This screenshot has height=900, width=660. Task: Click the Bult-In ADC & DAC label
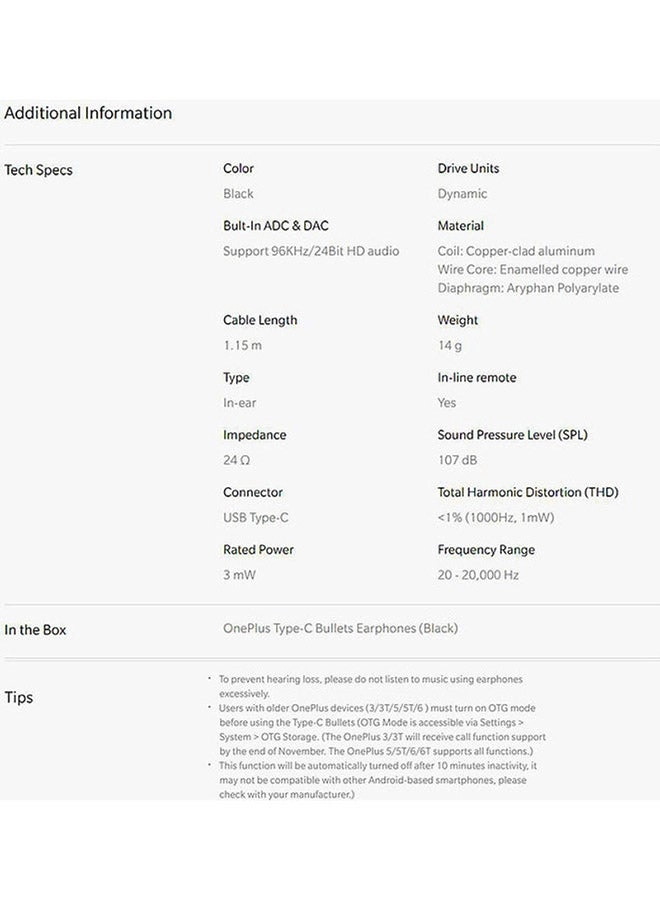point(276,226)
